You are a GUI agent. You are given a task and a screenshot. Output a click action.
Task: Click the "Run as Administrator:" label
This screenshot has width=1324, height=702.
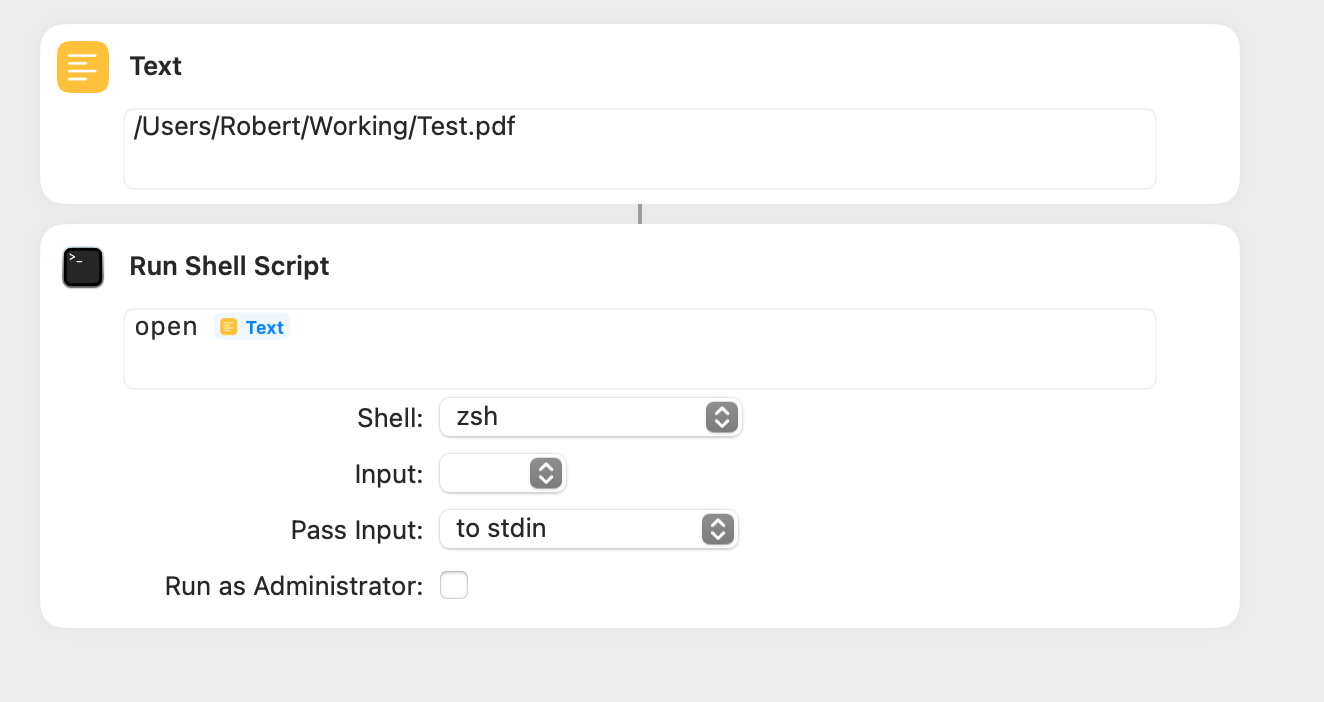tap(294, 586)
